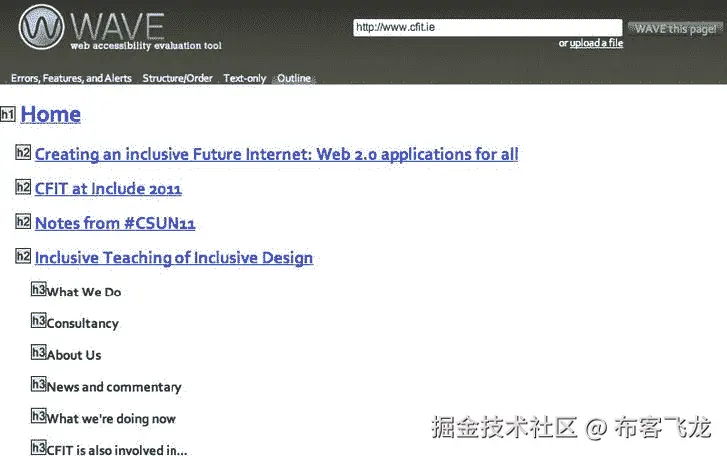Open the Notes from #CSUN11 link
727x456 pixels.
click(x=115, y=223)
